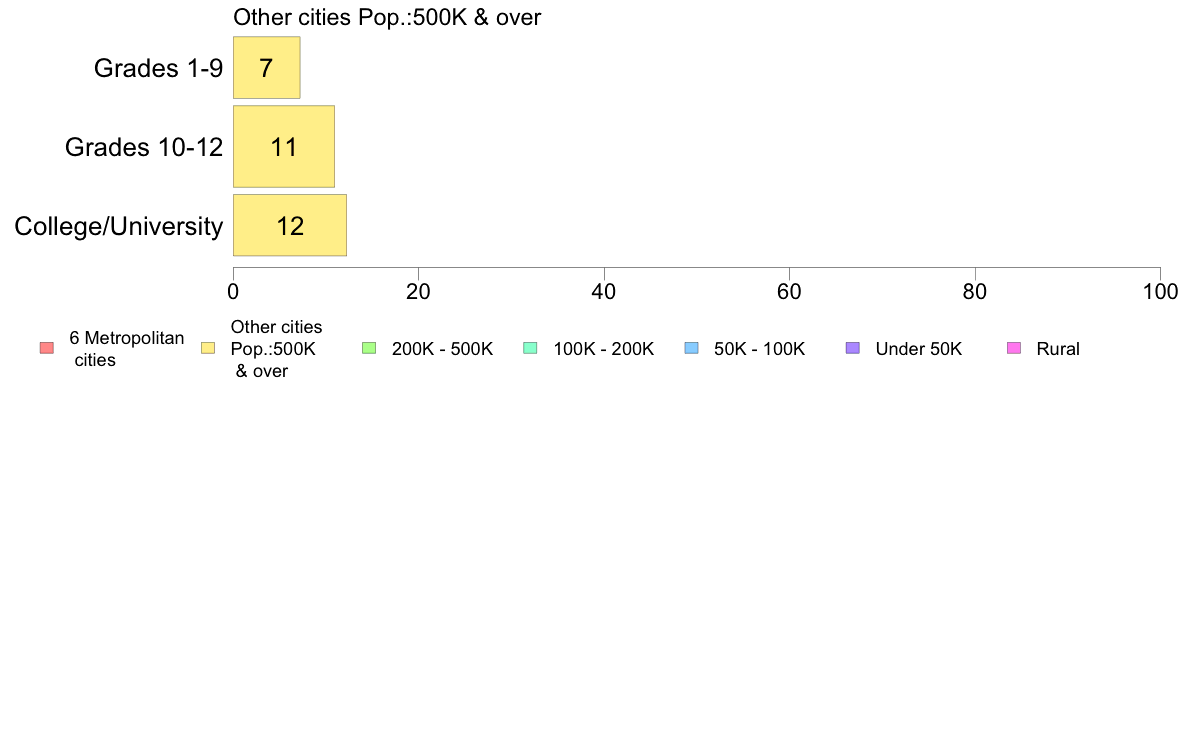Click the blue 50K - 100K legend swatch
This screenshot has height=736, width=1188.
pyautogui.click(x=691, y=349)
